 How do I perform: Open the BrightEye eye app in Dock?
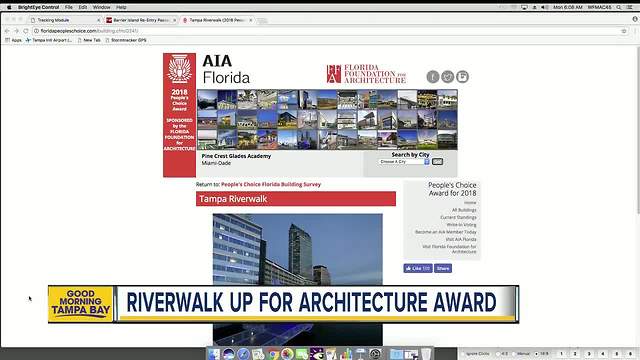(317, 354)
